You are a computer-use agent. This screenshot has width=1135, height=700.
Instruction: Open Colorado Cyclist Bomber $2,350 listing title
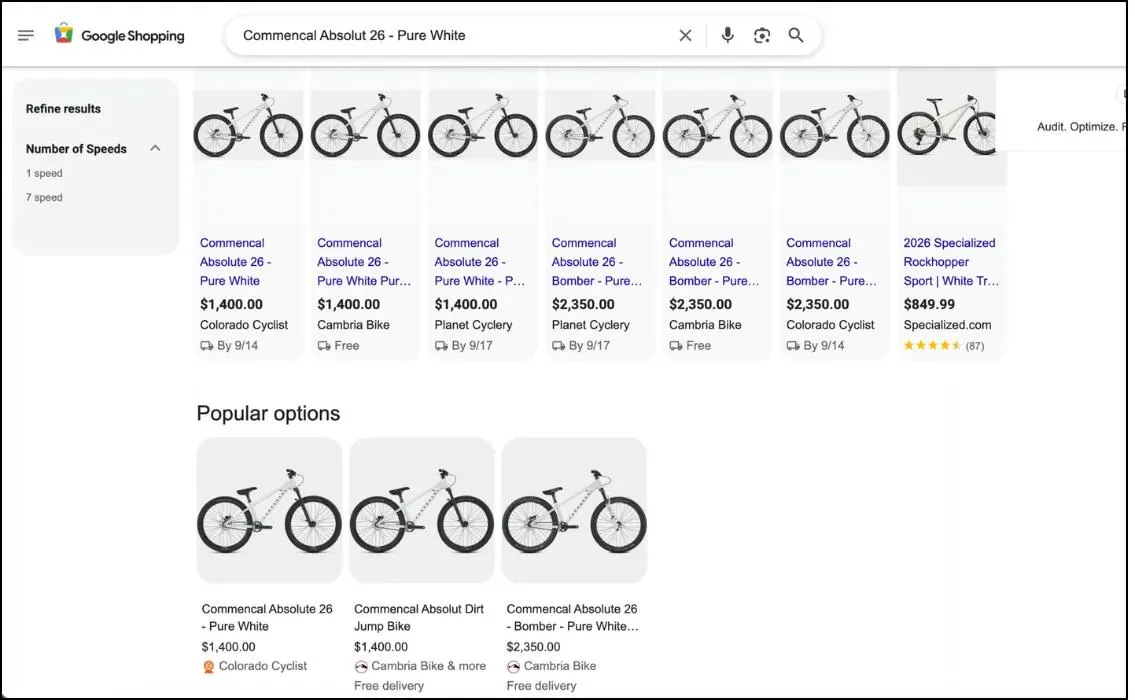[831, 261]
